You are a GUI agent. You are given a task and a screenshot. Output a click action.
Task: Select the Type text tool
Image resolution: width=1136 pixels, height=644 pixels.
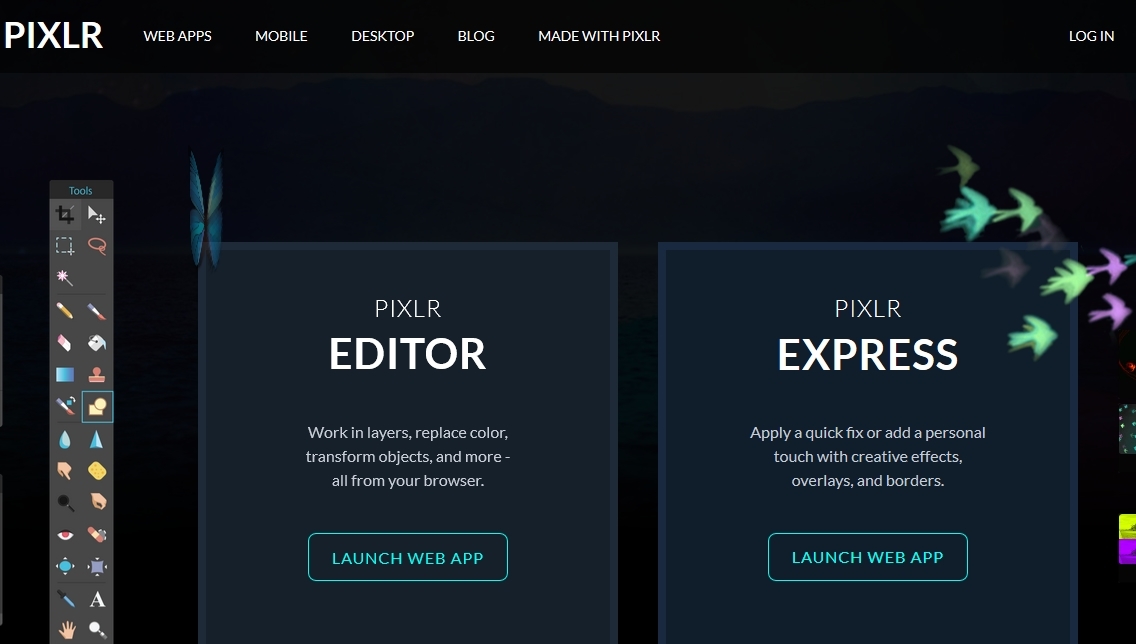tap(96, 599)
